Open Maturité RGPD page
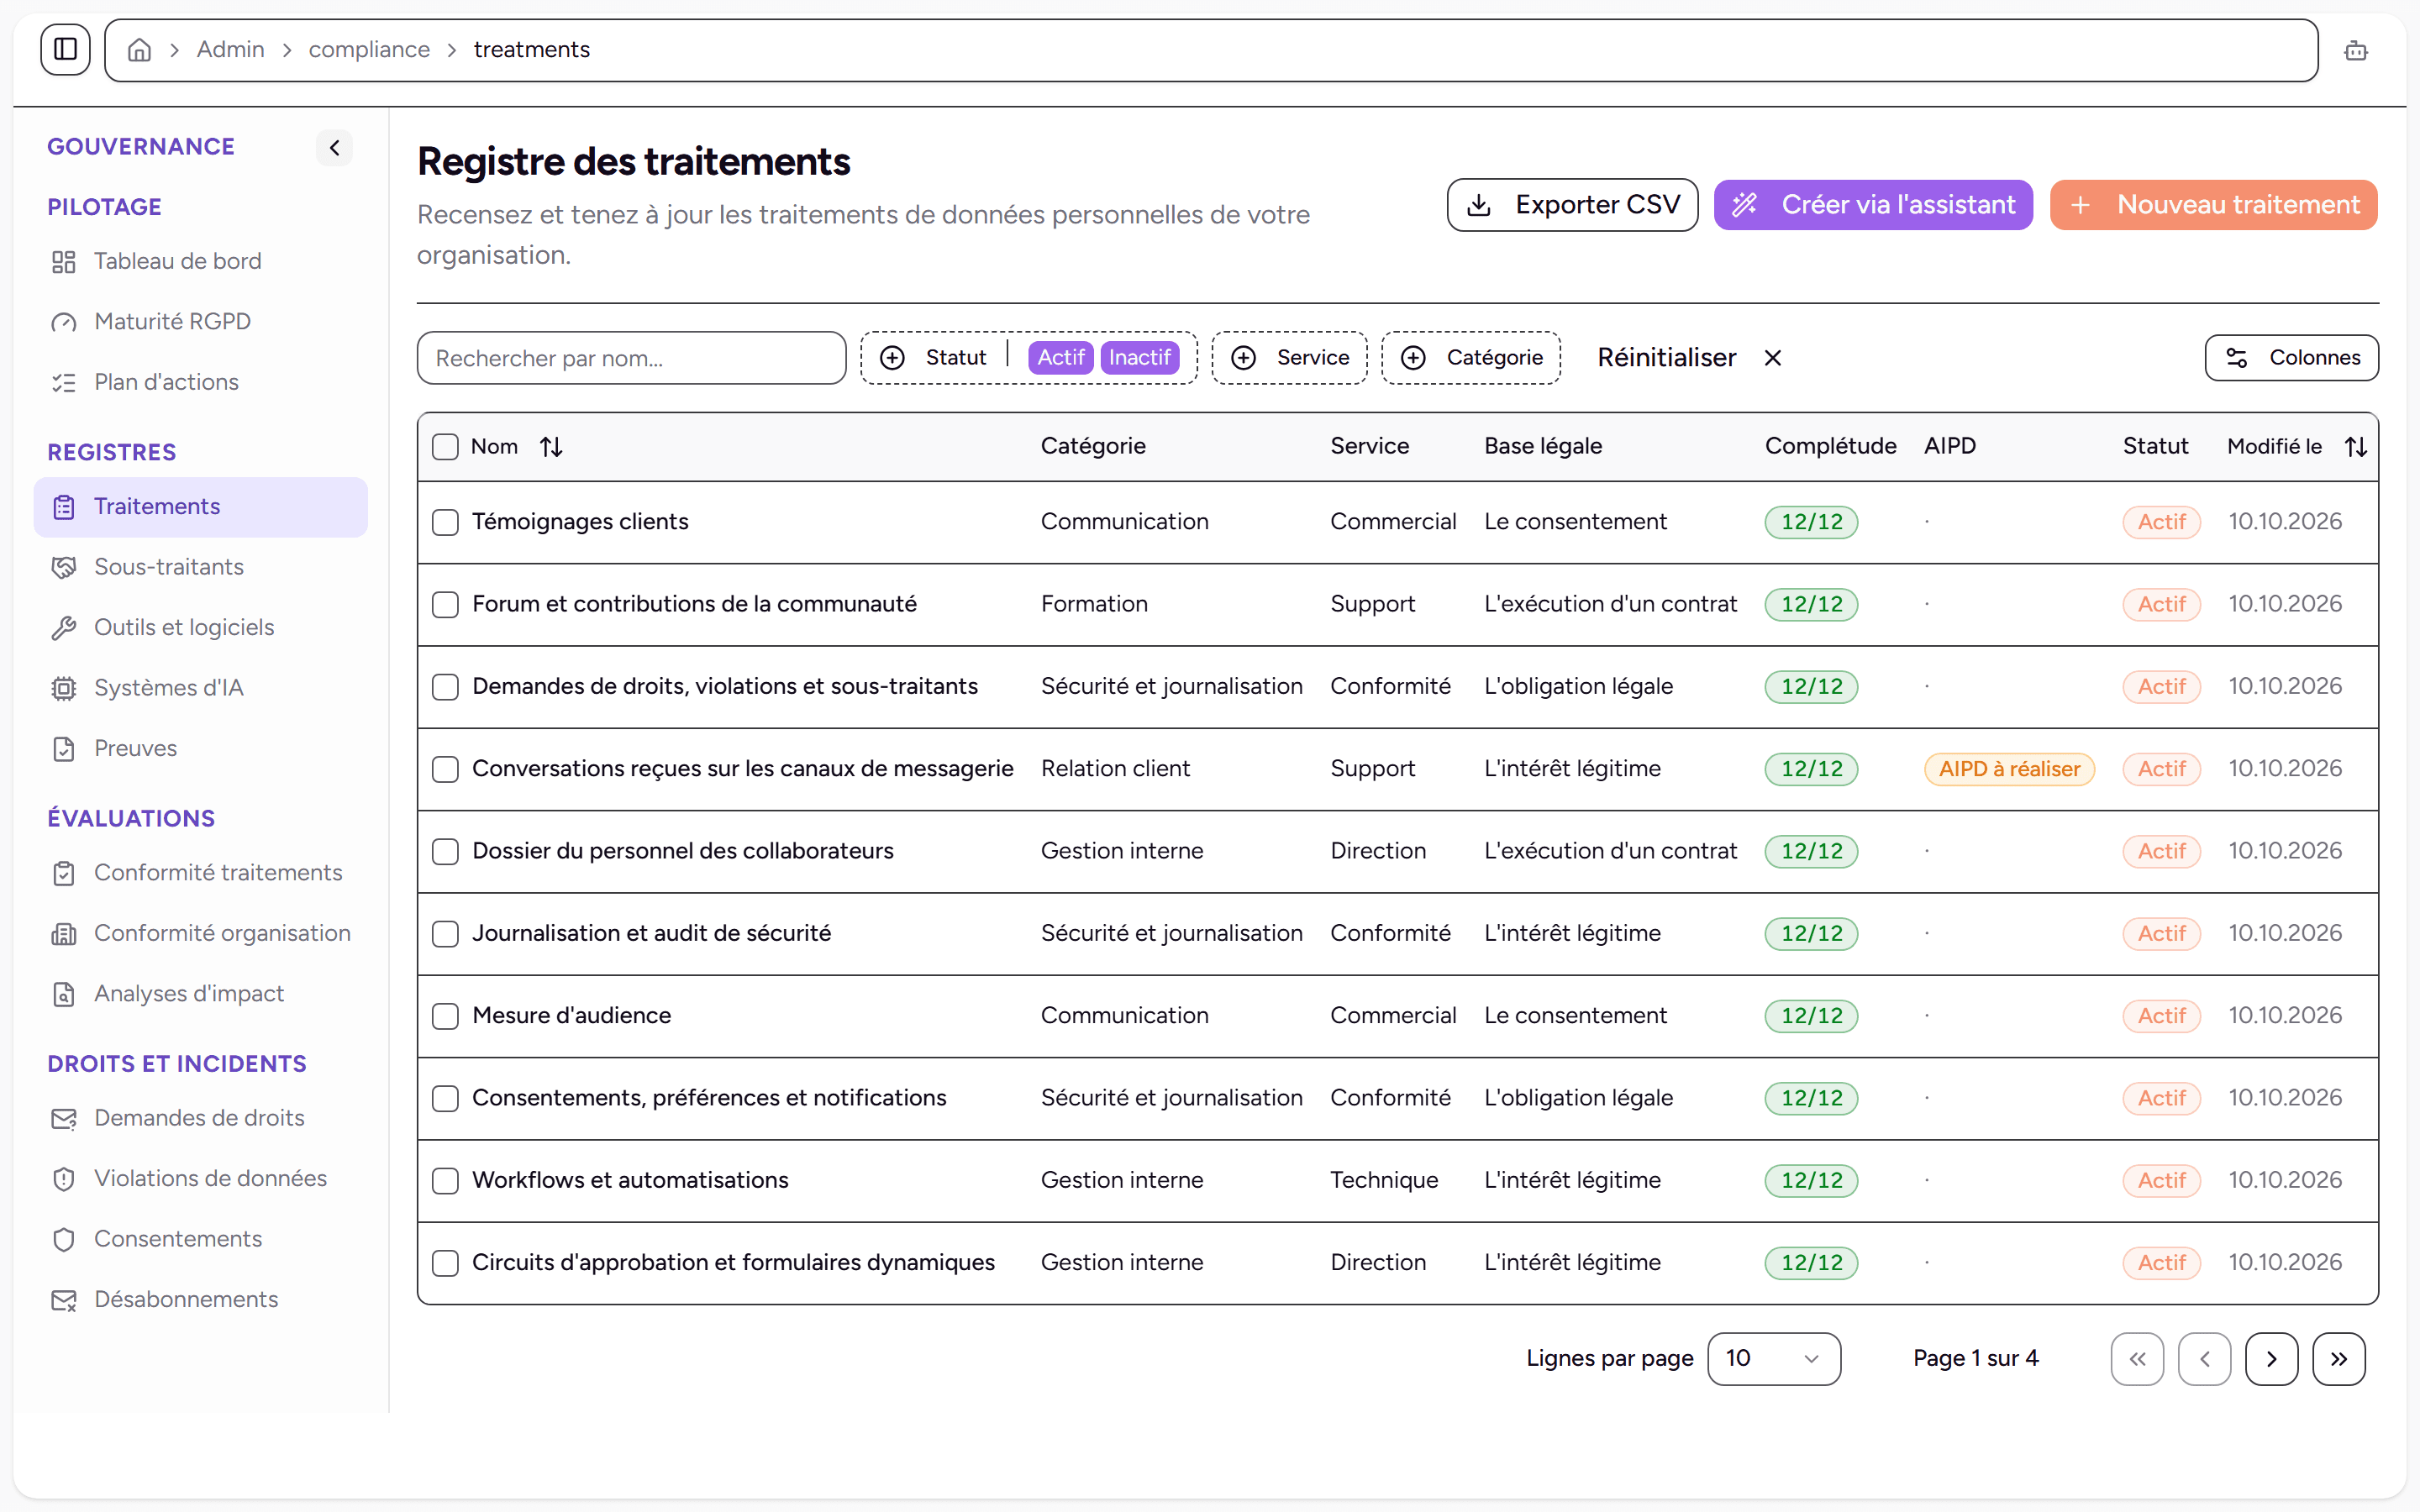The height and width of the screenshot is (1512, 2420). coord(200,322)
